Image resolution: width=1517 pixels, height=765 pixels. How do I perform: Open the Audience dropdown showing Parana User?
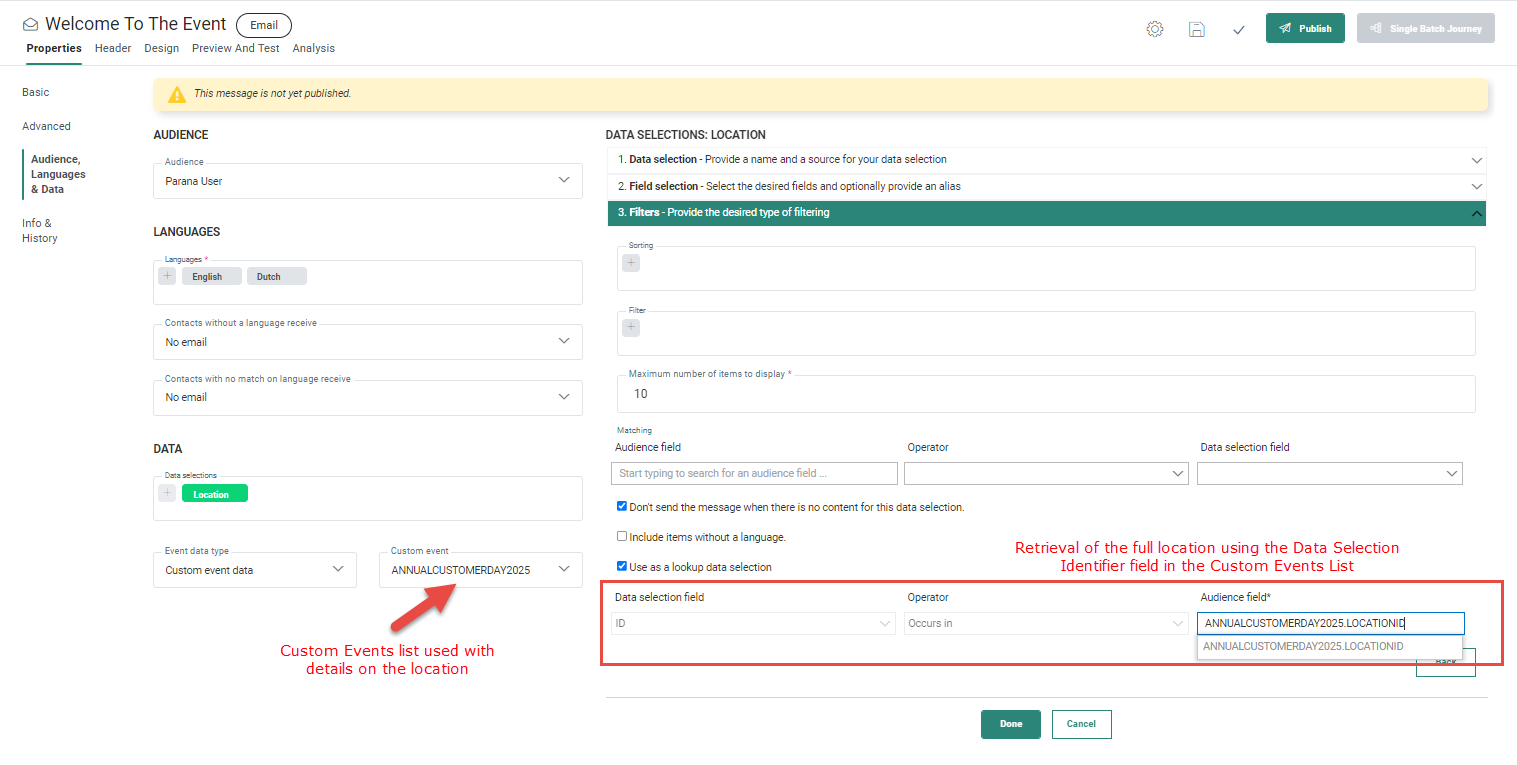coord(367,181)
